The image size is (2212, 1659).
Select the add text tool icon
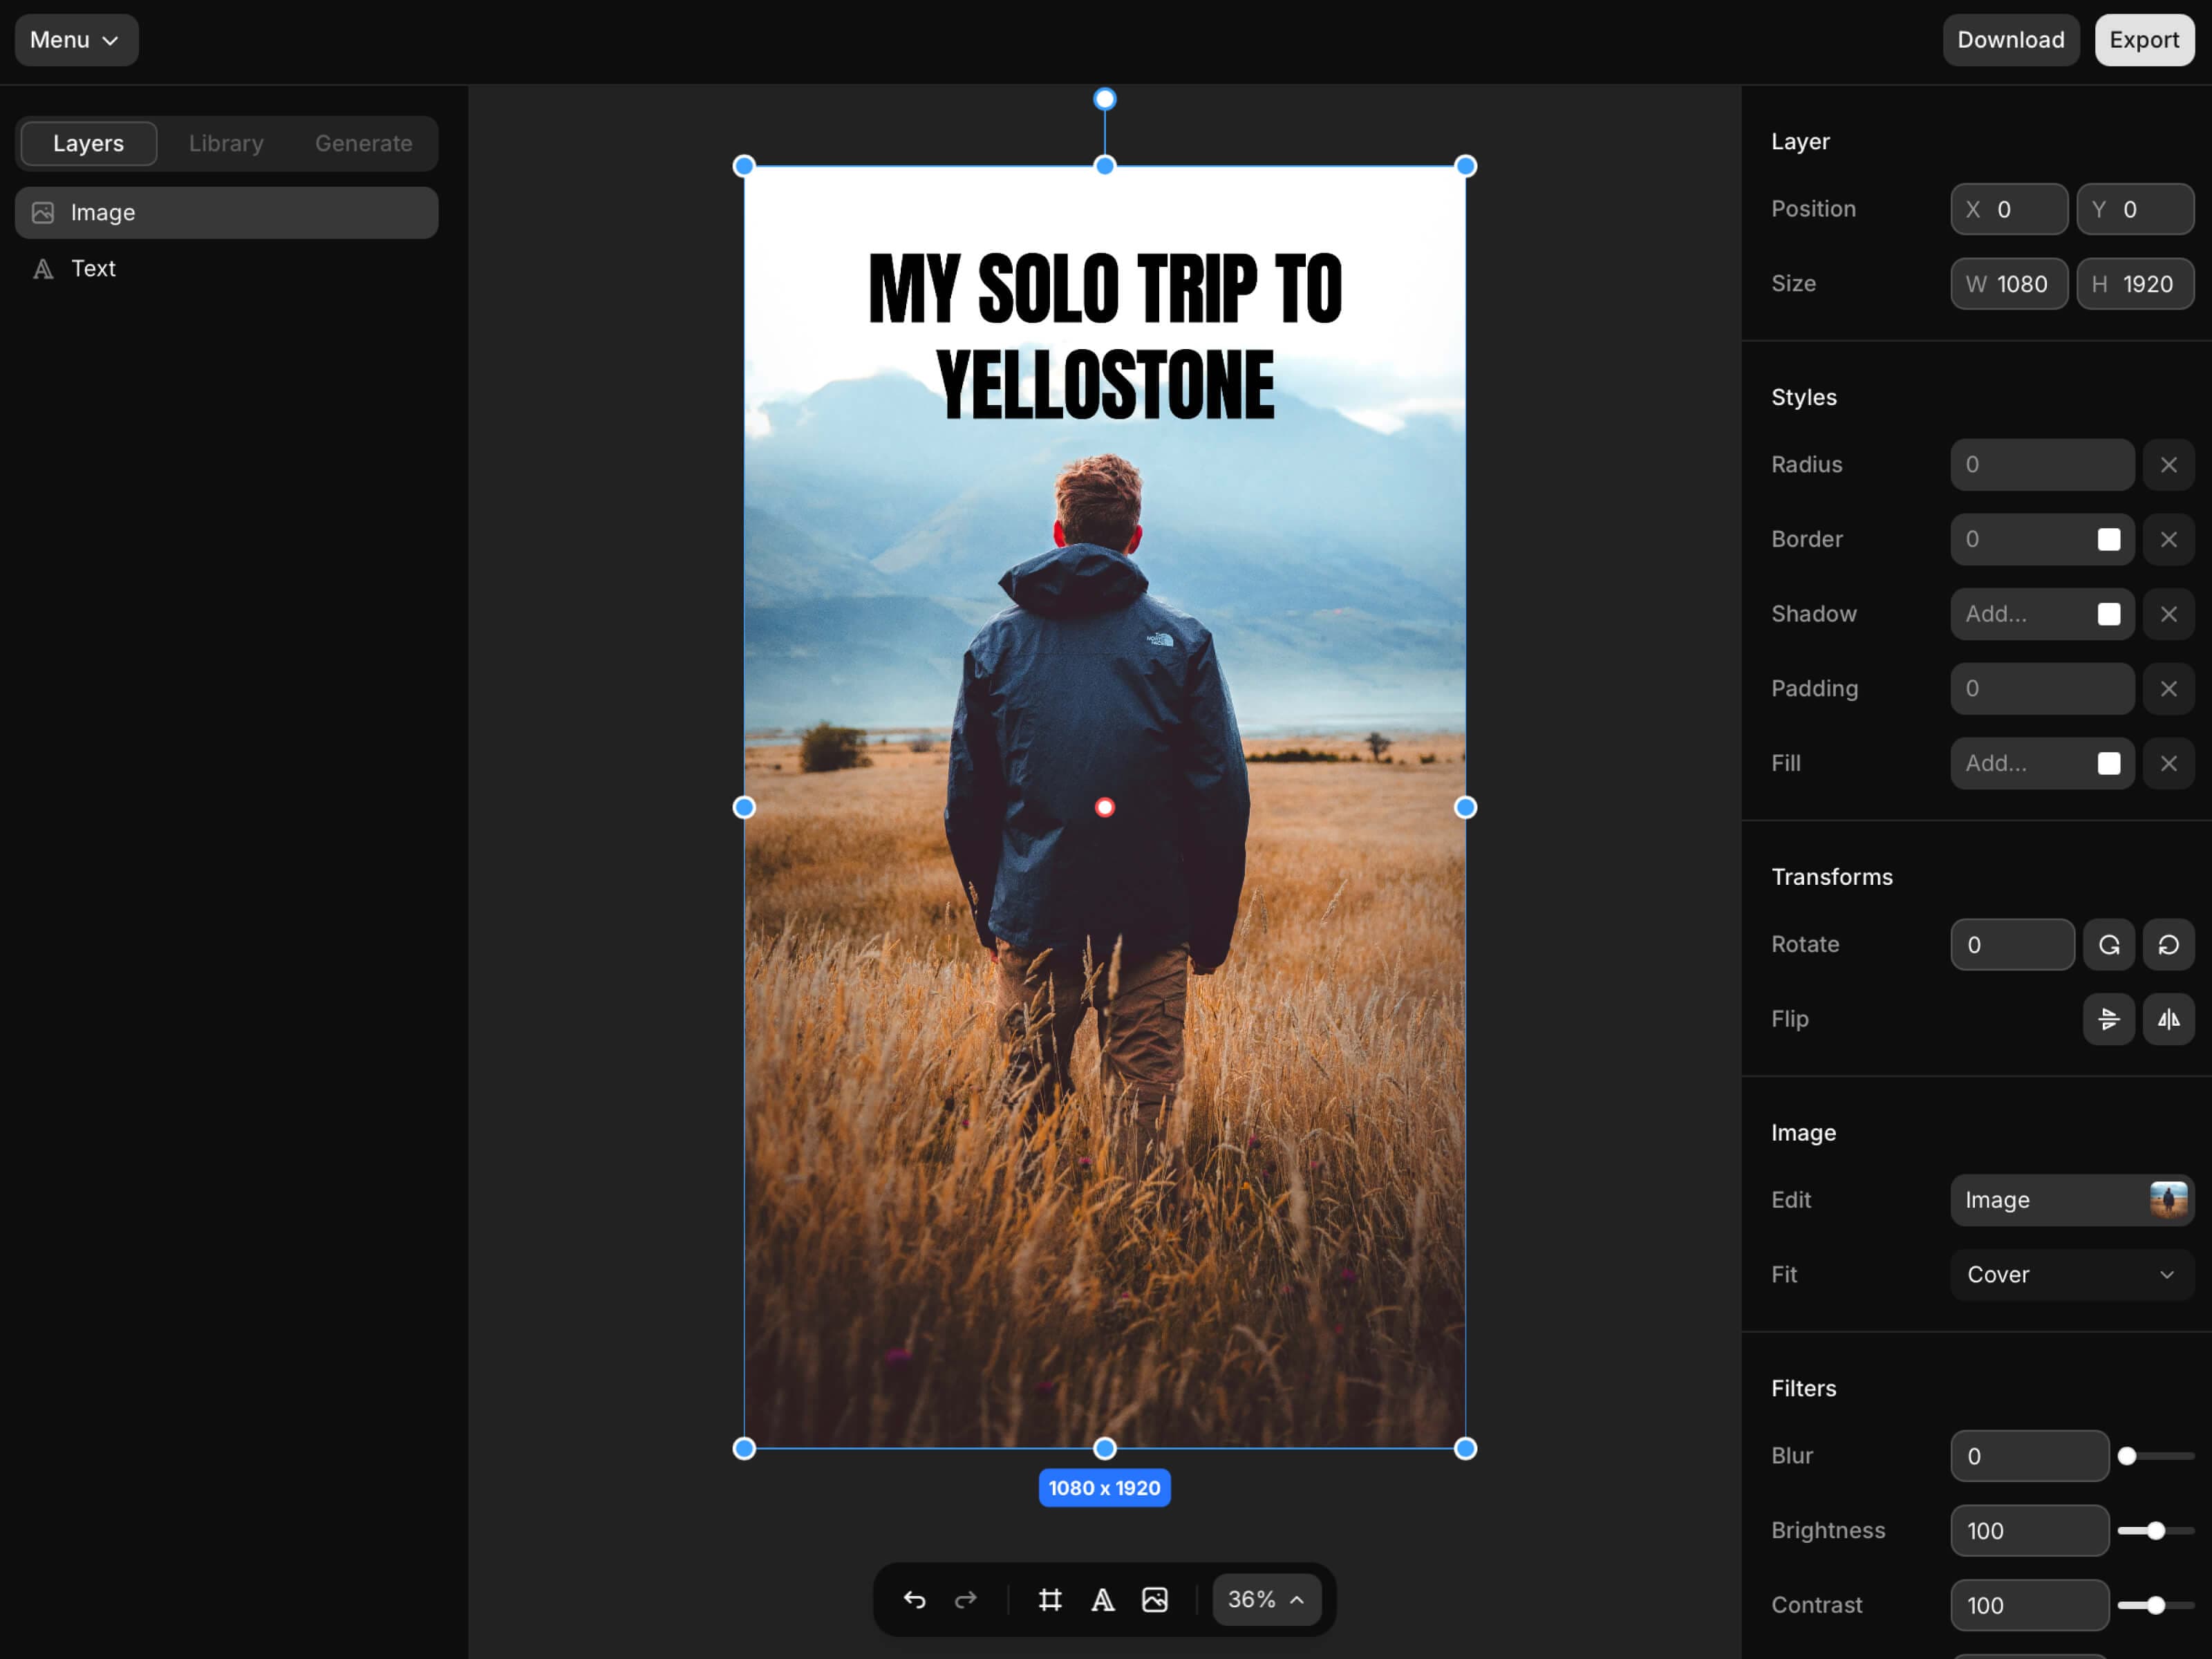point(1102,1600)
